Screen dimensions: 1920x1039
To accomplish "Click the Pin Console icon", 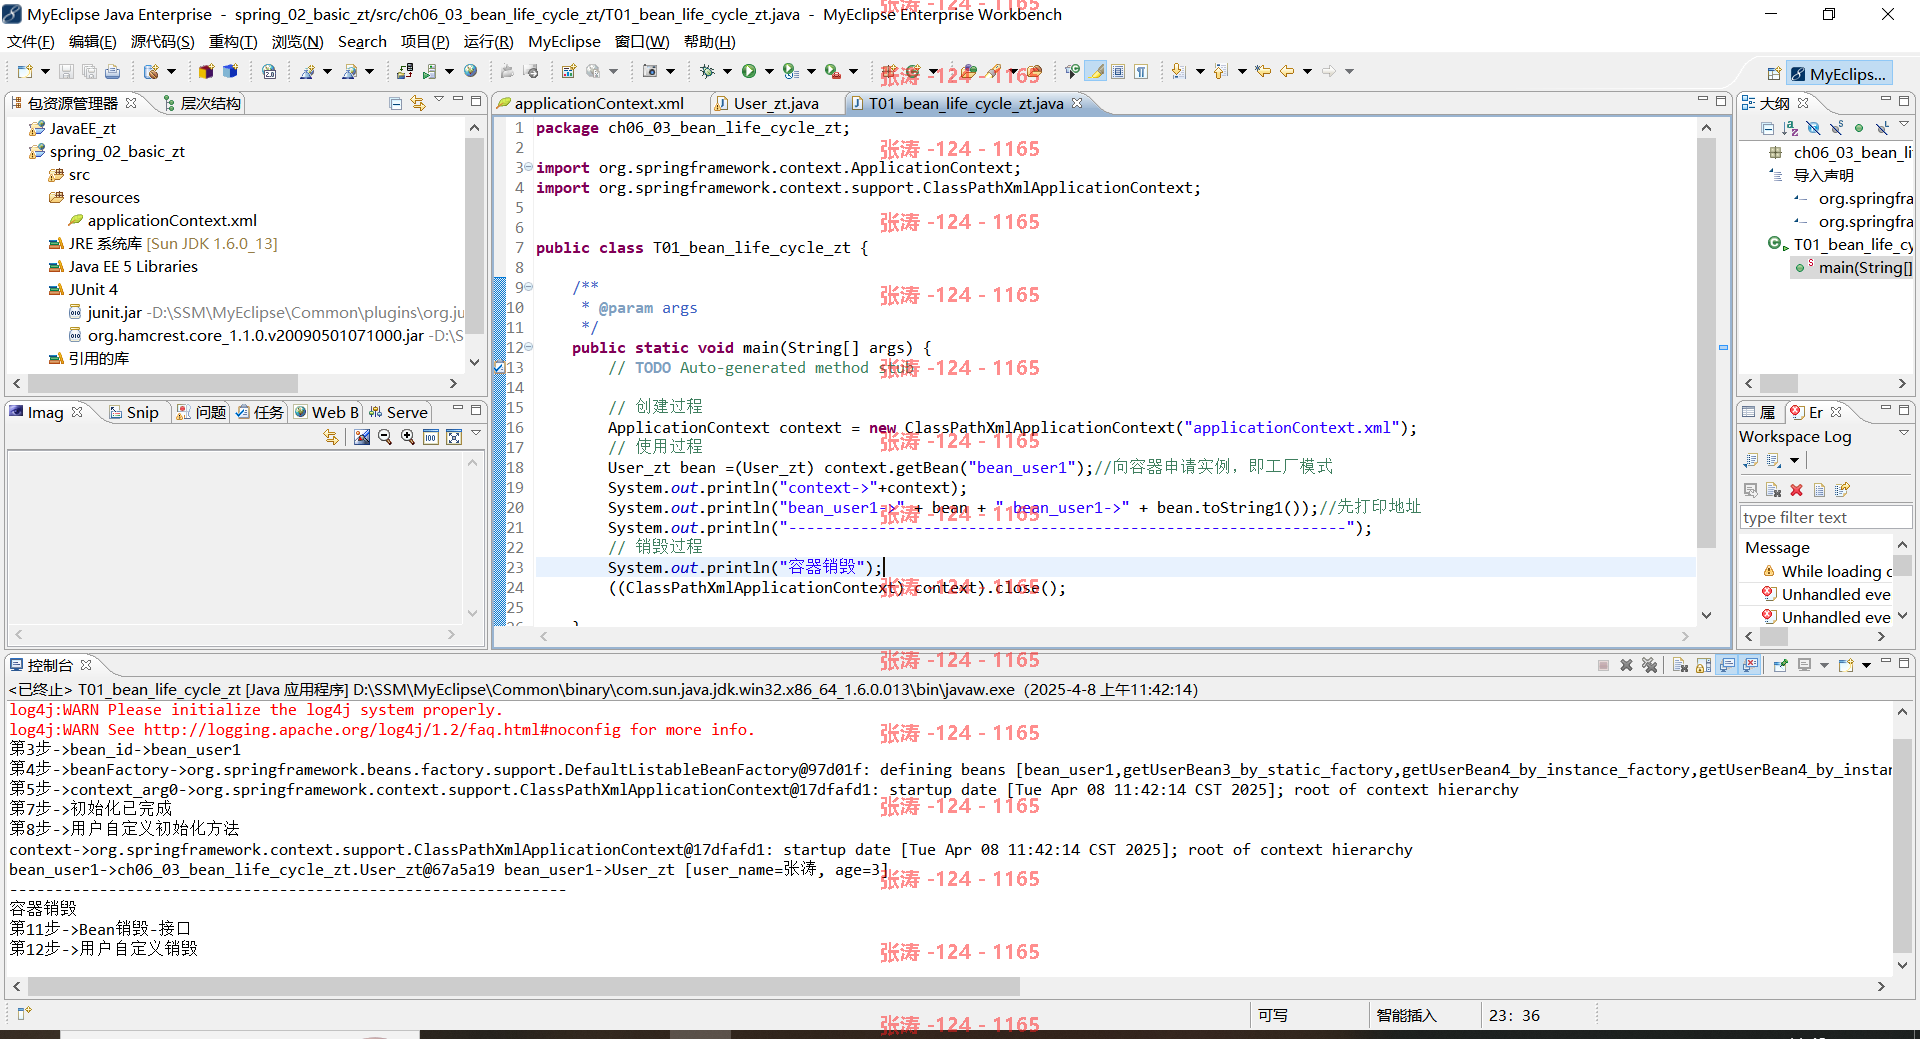I will click(1780, 665).
